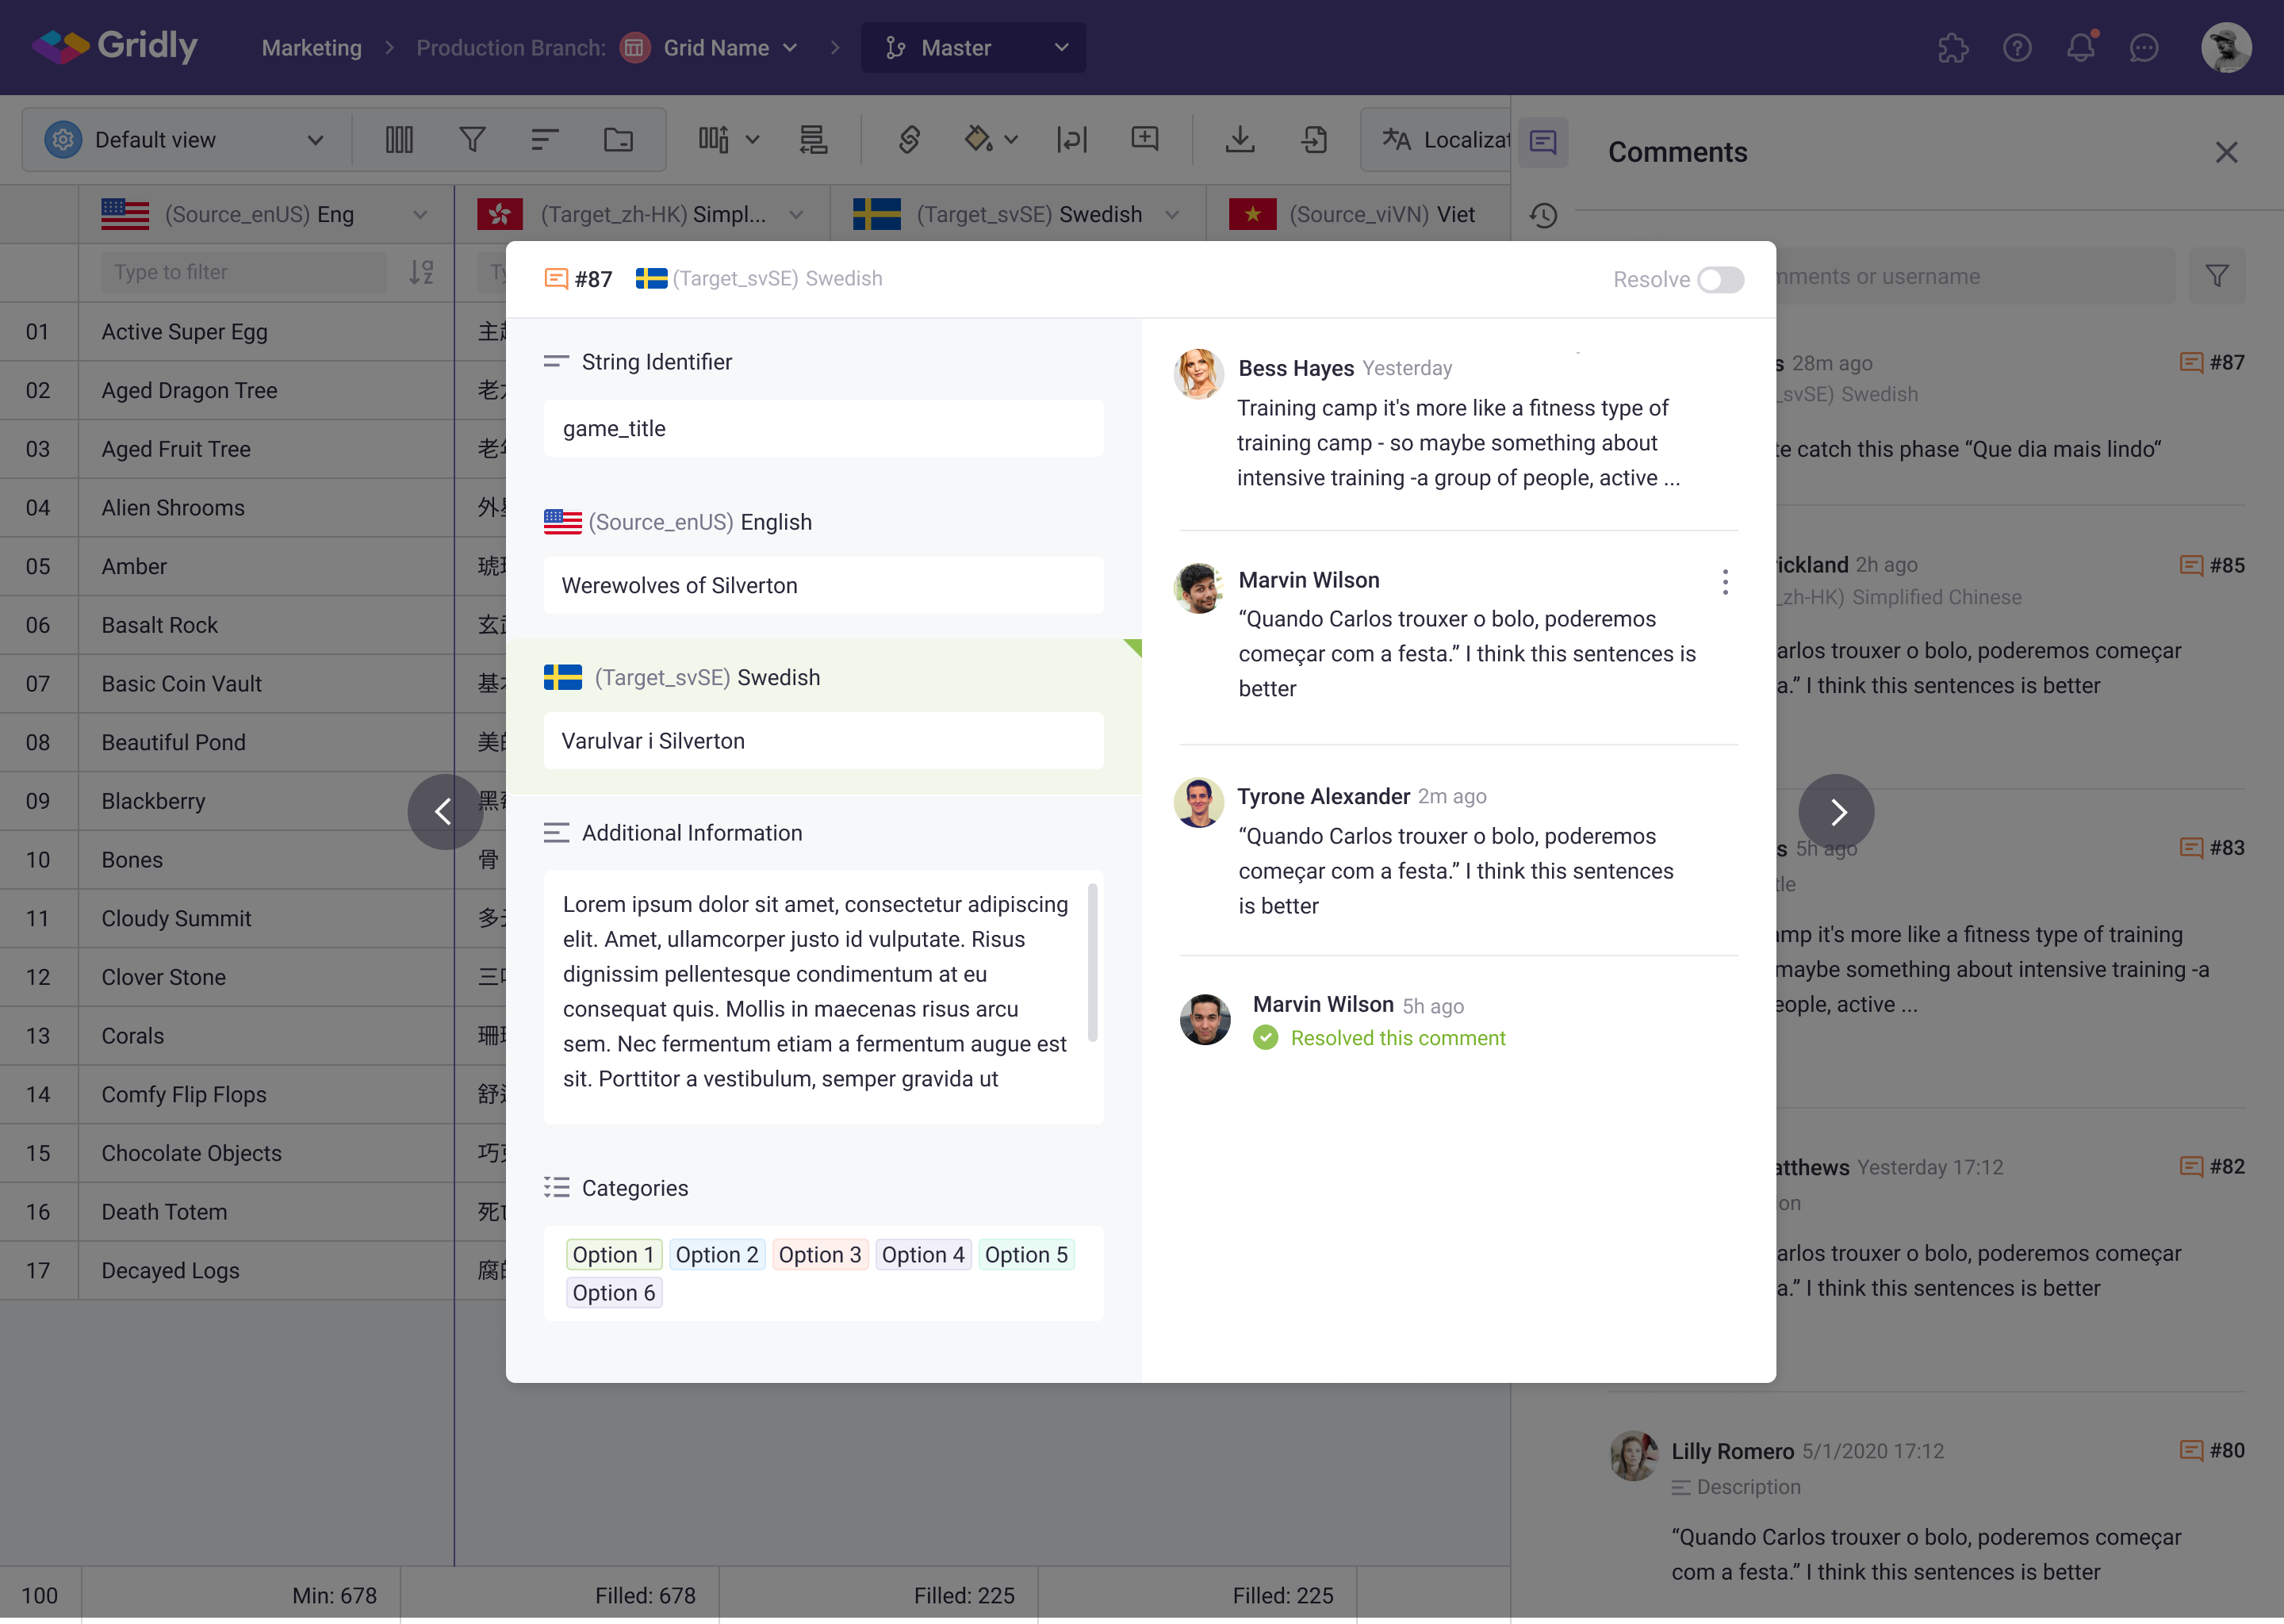Click the Marketing breadcrumb
Screen dimensions: 2284x1624
[311, 47]
